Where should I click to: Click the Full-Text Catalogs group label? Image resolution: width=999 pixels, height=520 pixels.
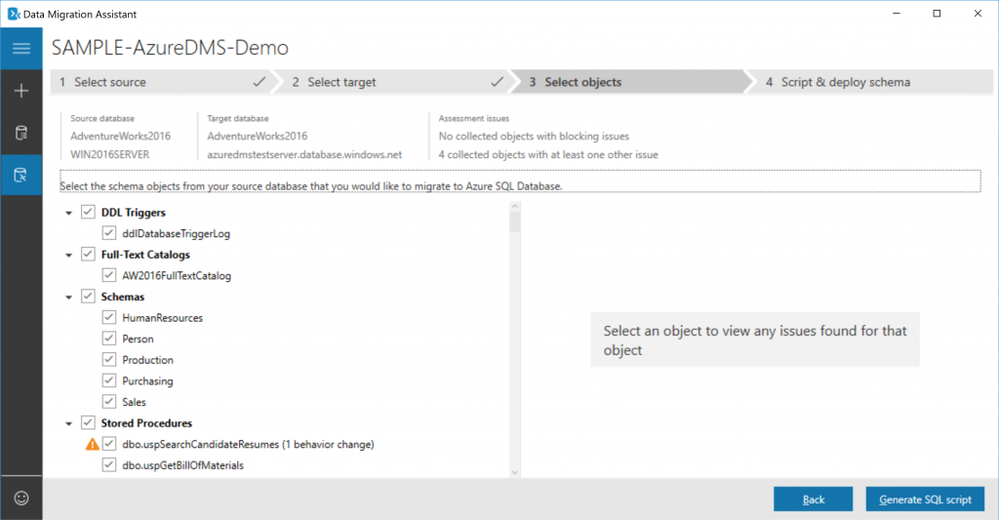pos(145,255)
